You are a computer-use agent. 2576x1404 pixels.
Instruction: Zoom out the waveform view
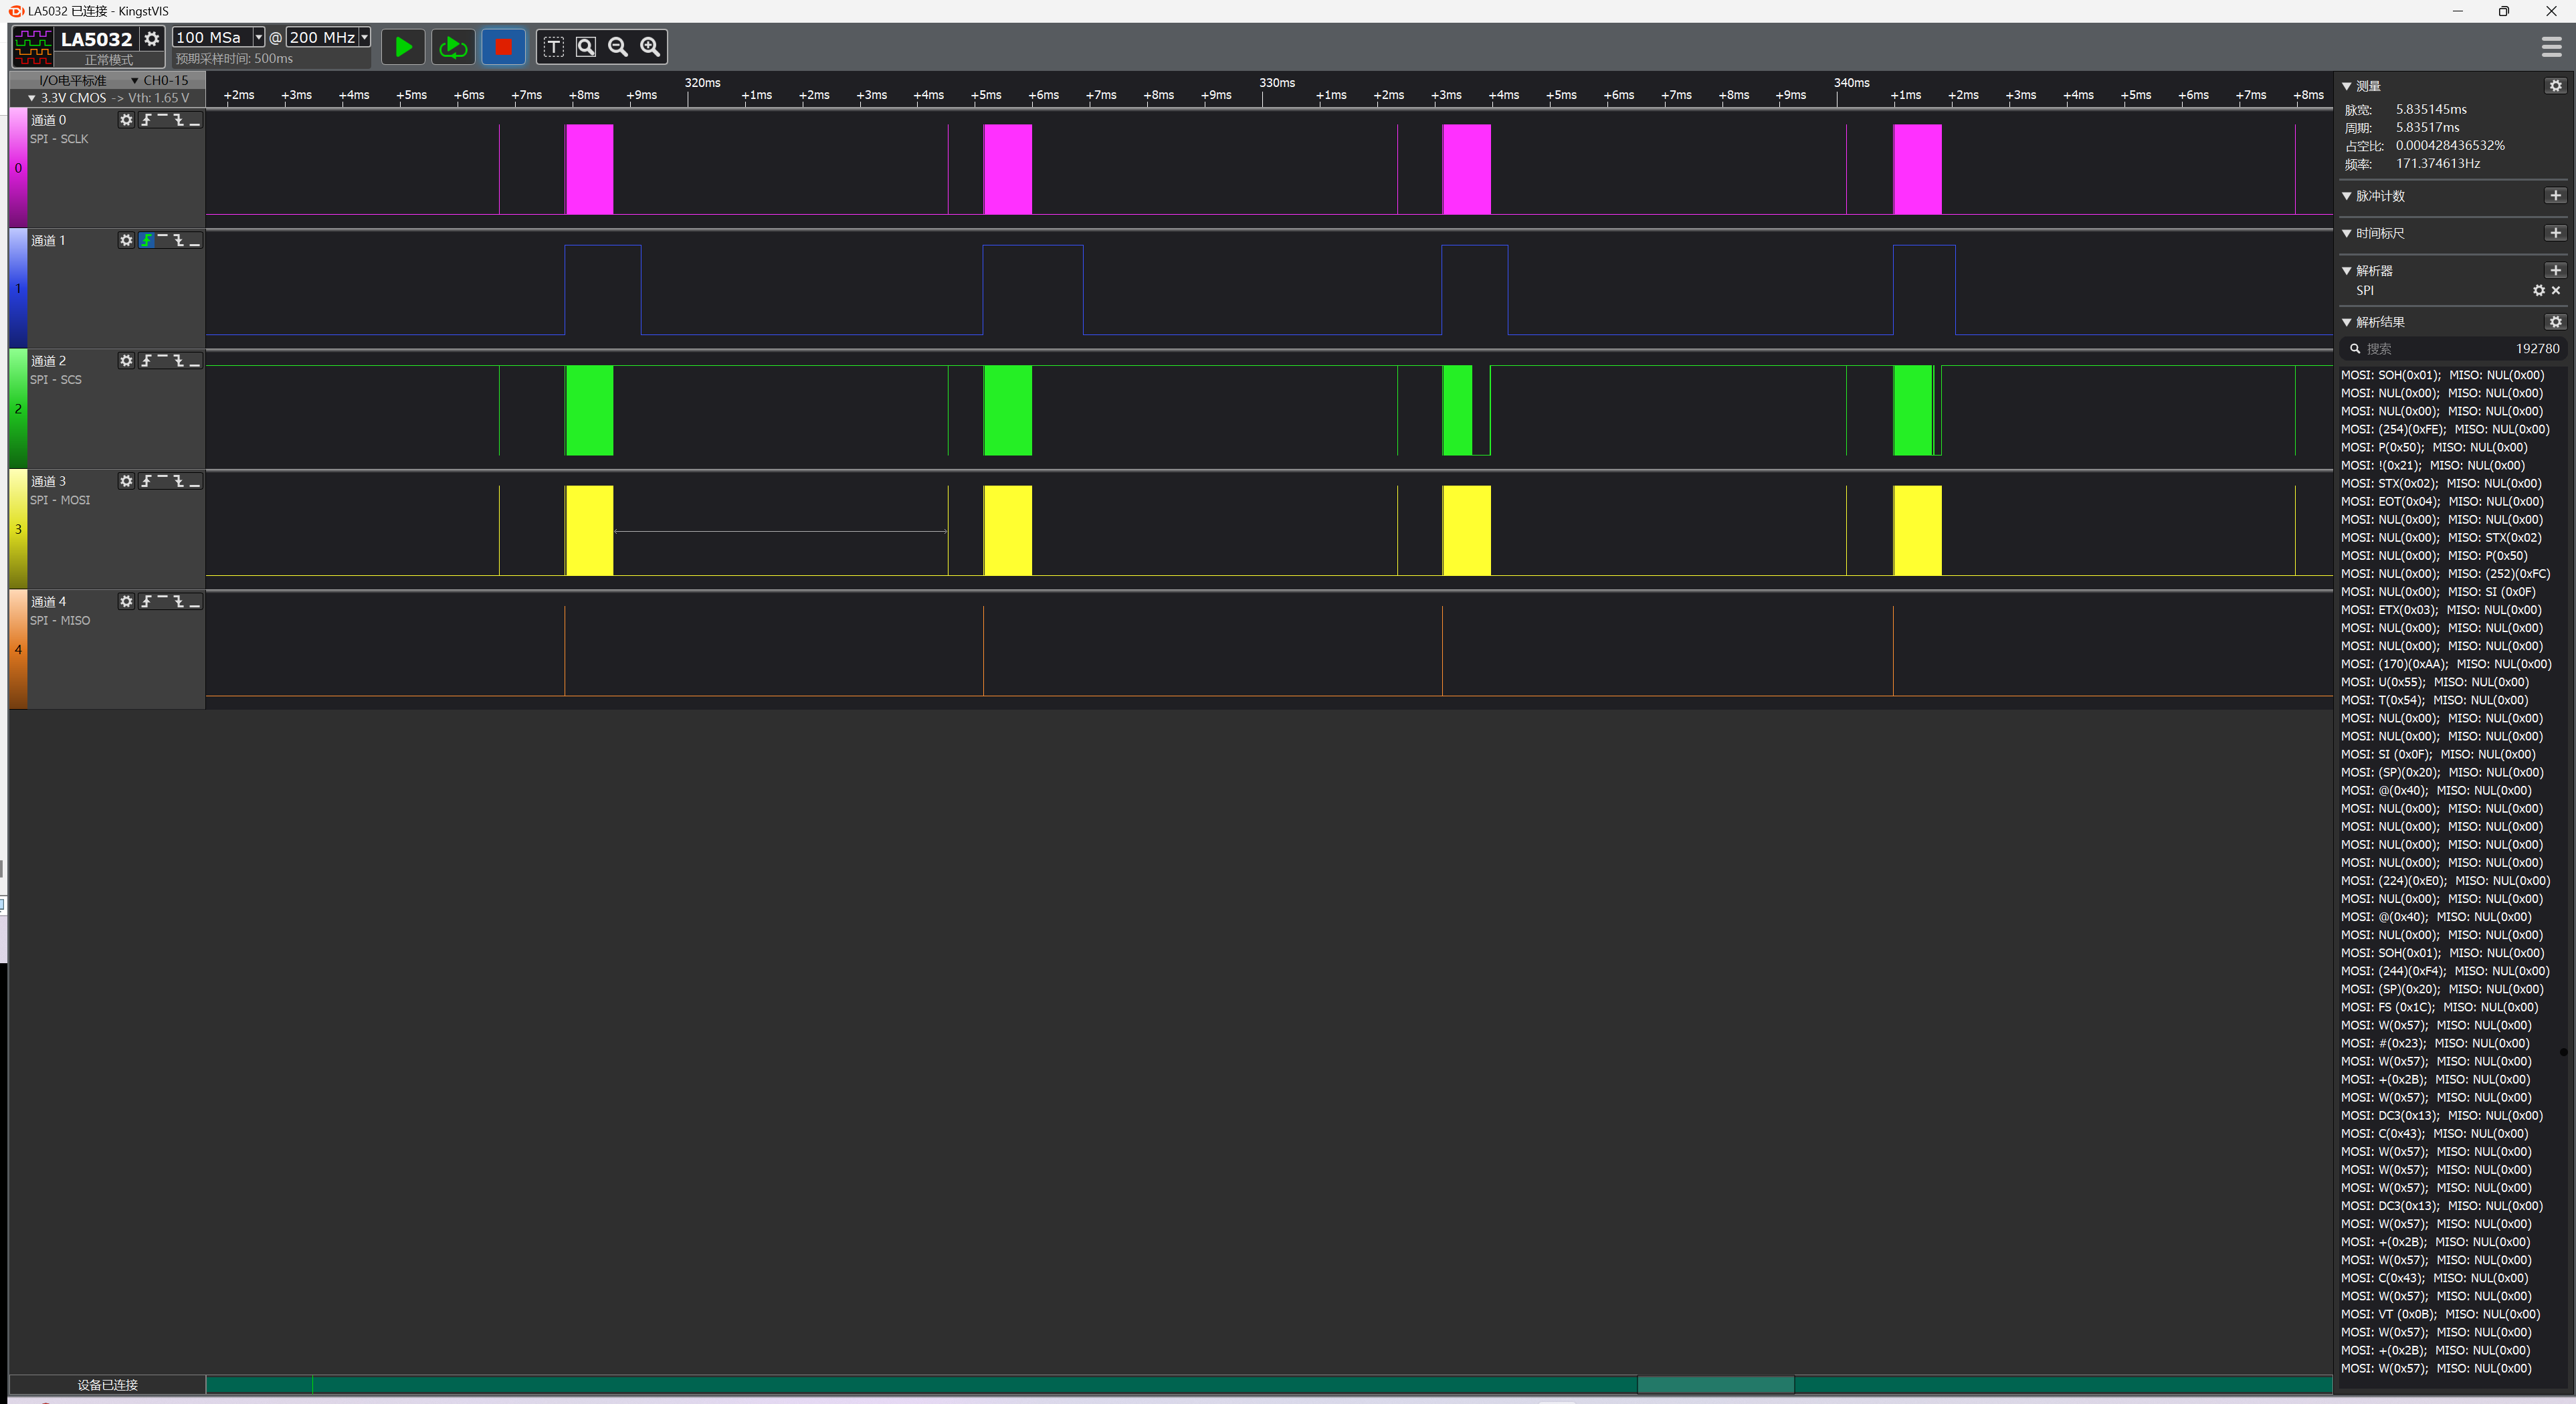618,47
